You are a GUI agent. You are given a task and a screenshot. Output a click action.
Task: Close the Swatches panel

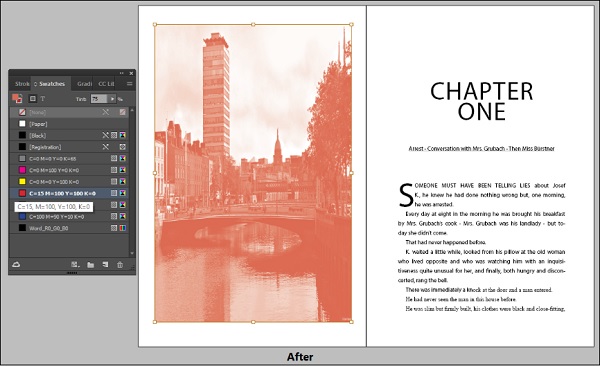click(x=131, y=73)
